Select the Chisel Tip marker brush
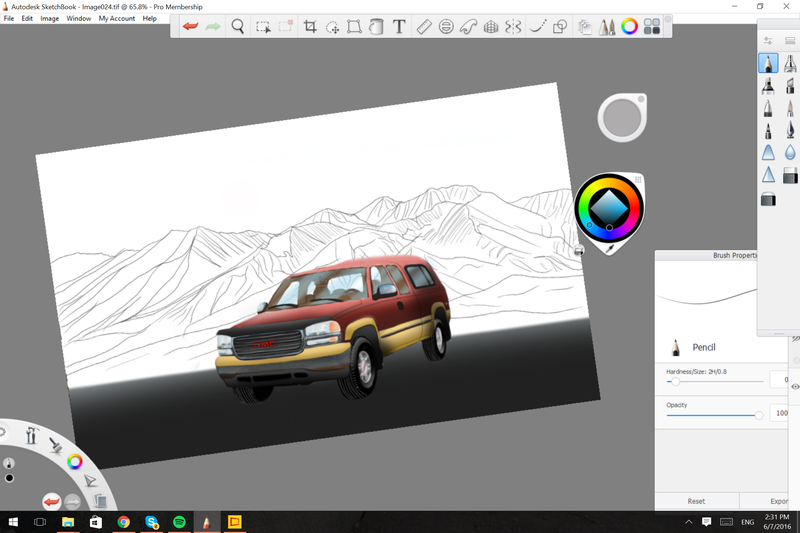This screenshot has height=533, width=800. tap(790, 86)
